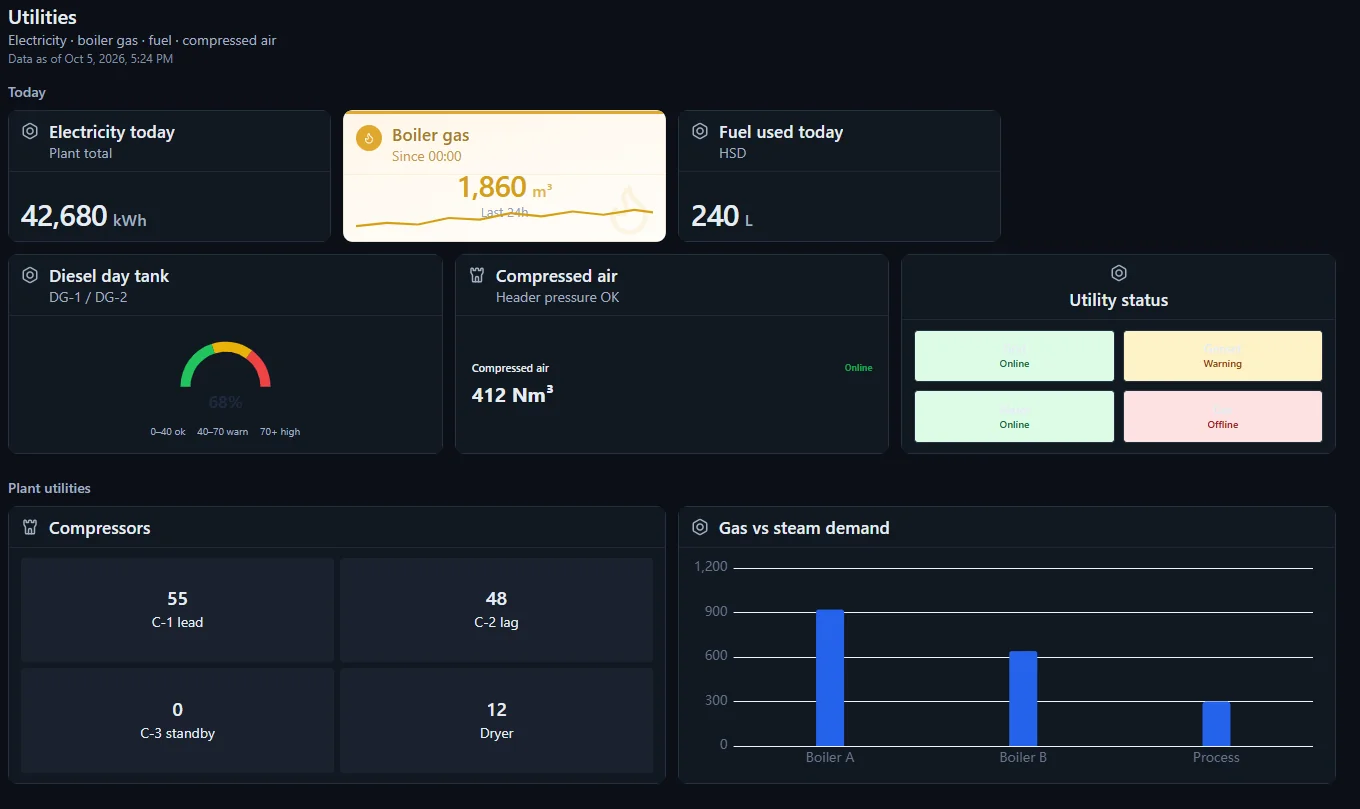Click the Compressed air card header icon

tap(477, 275)
